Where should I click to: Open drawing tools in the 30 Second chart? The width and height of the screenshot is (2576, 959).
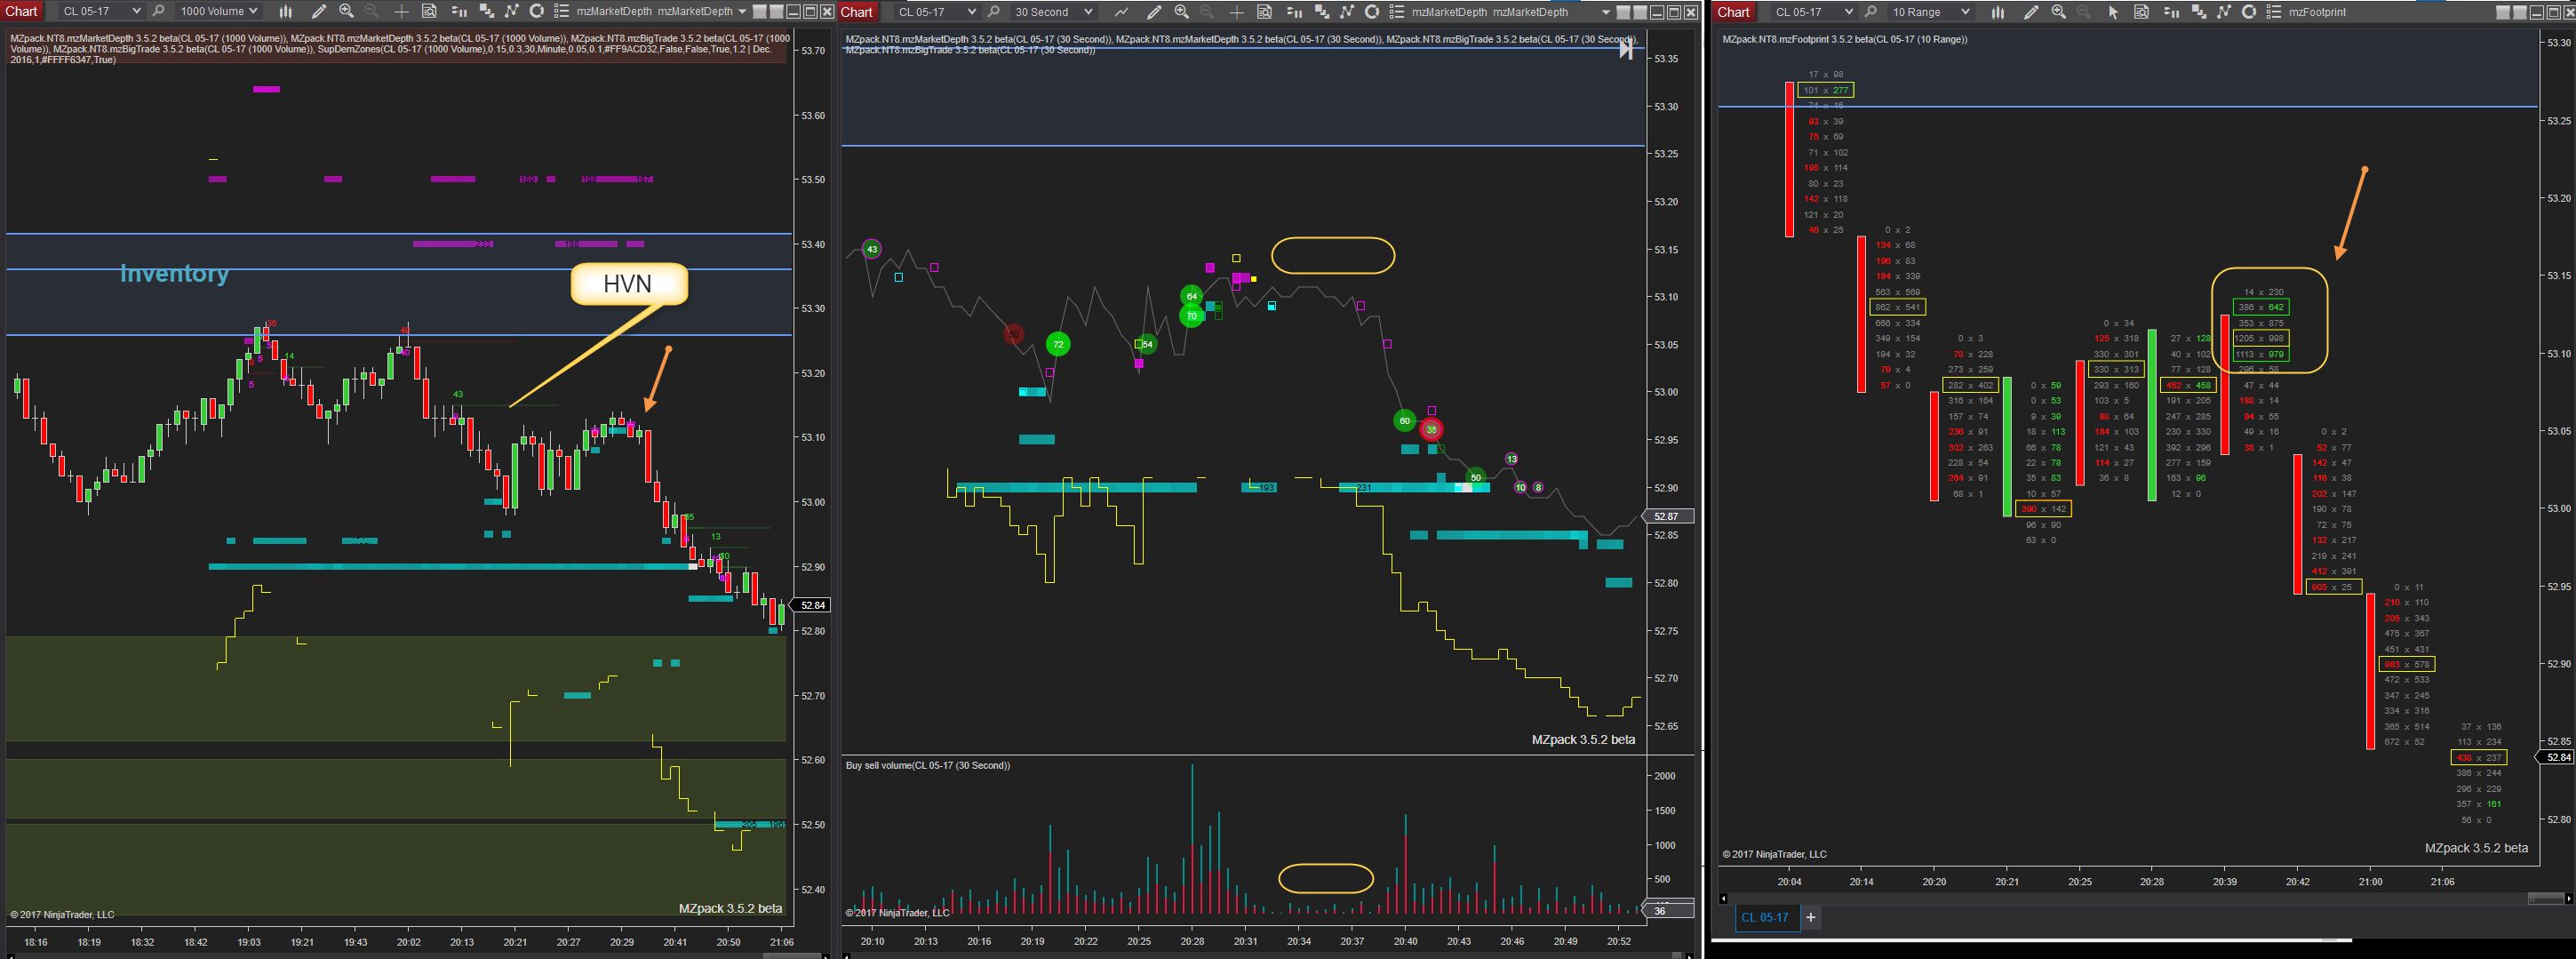point(1154,11)
